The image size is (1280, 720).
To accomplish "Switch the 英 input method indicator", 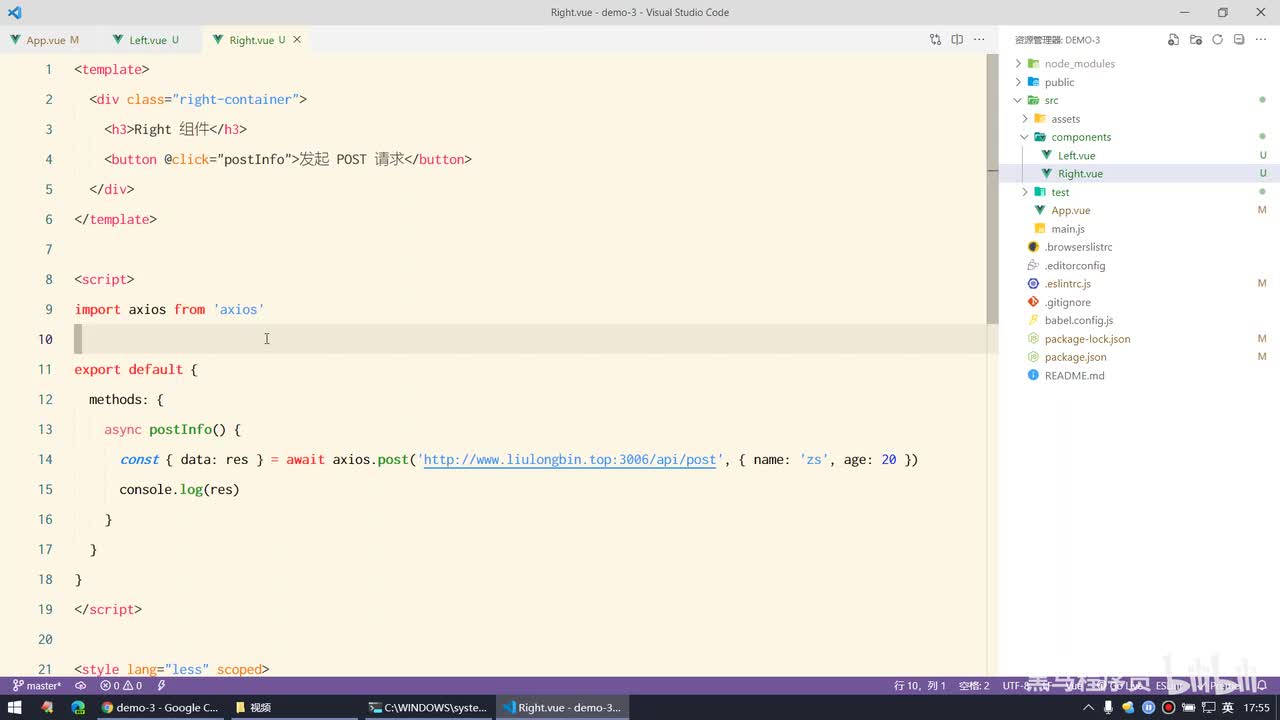I will (1228, 707).
